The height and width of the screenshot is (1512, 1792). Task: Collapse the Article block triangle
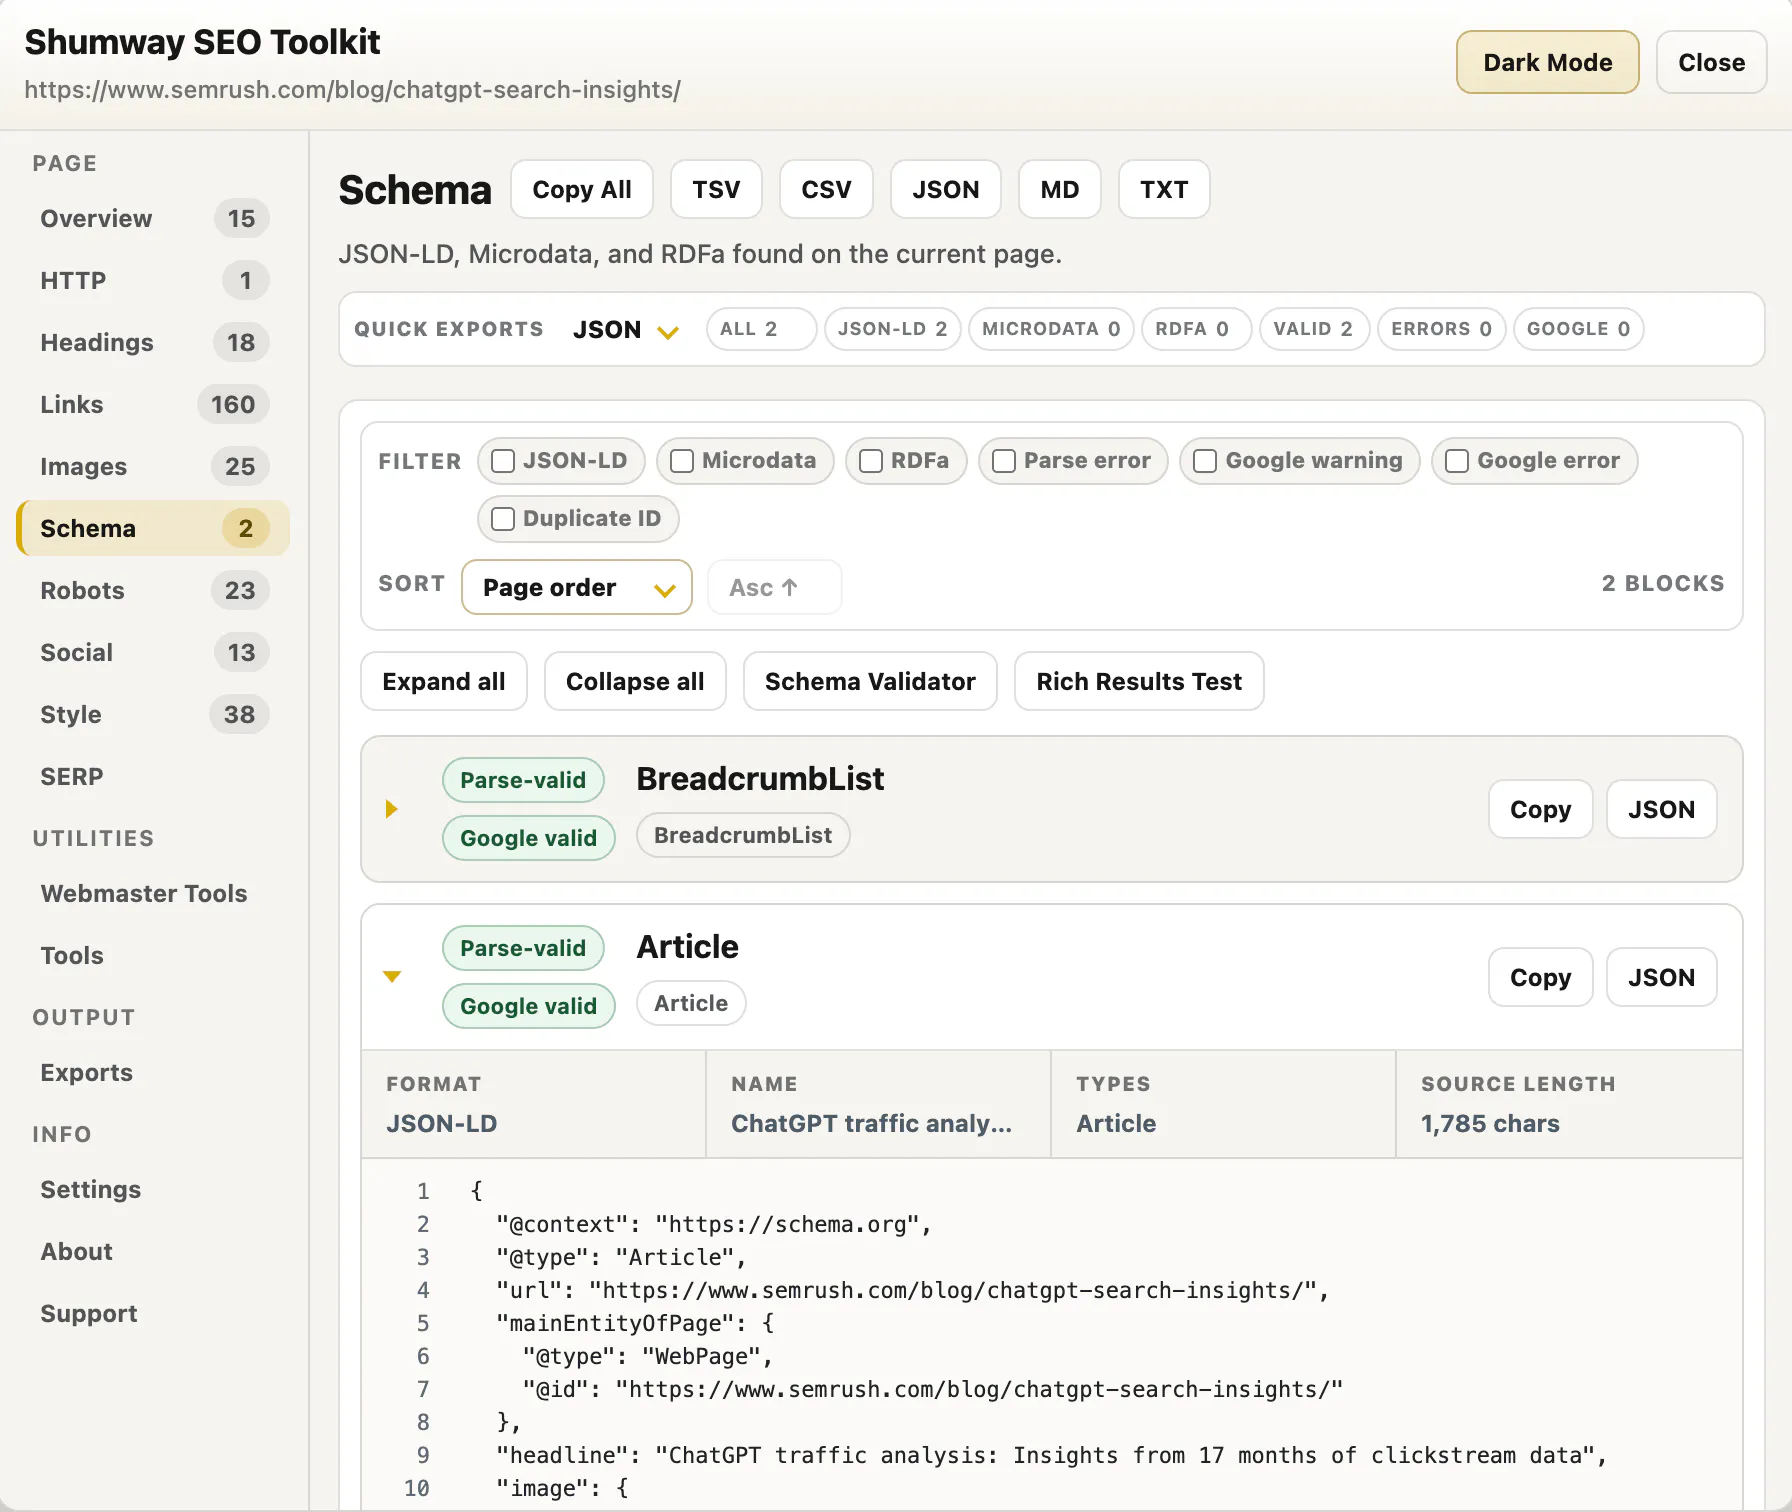(392, 977)
